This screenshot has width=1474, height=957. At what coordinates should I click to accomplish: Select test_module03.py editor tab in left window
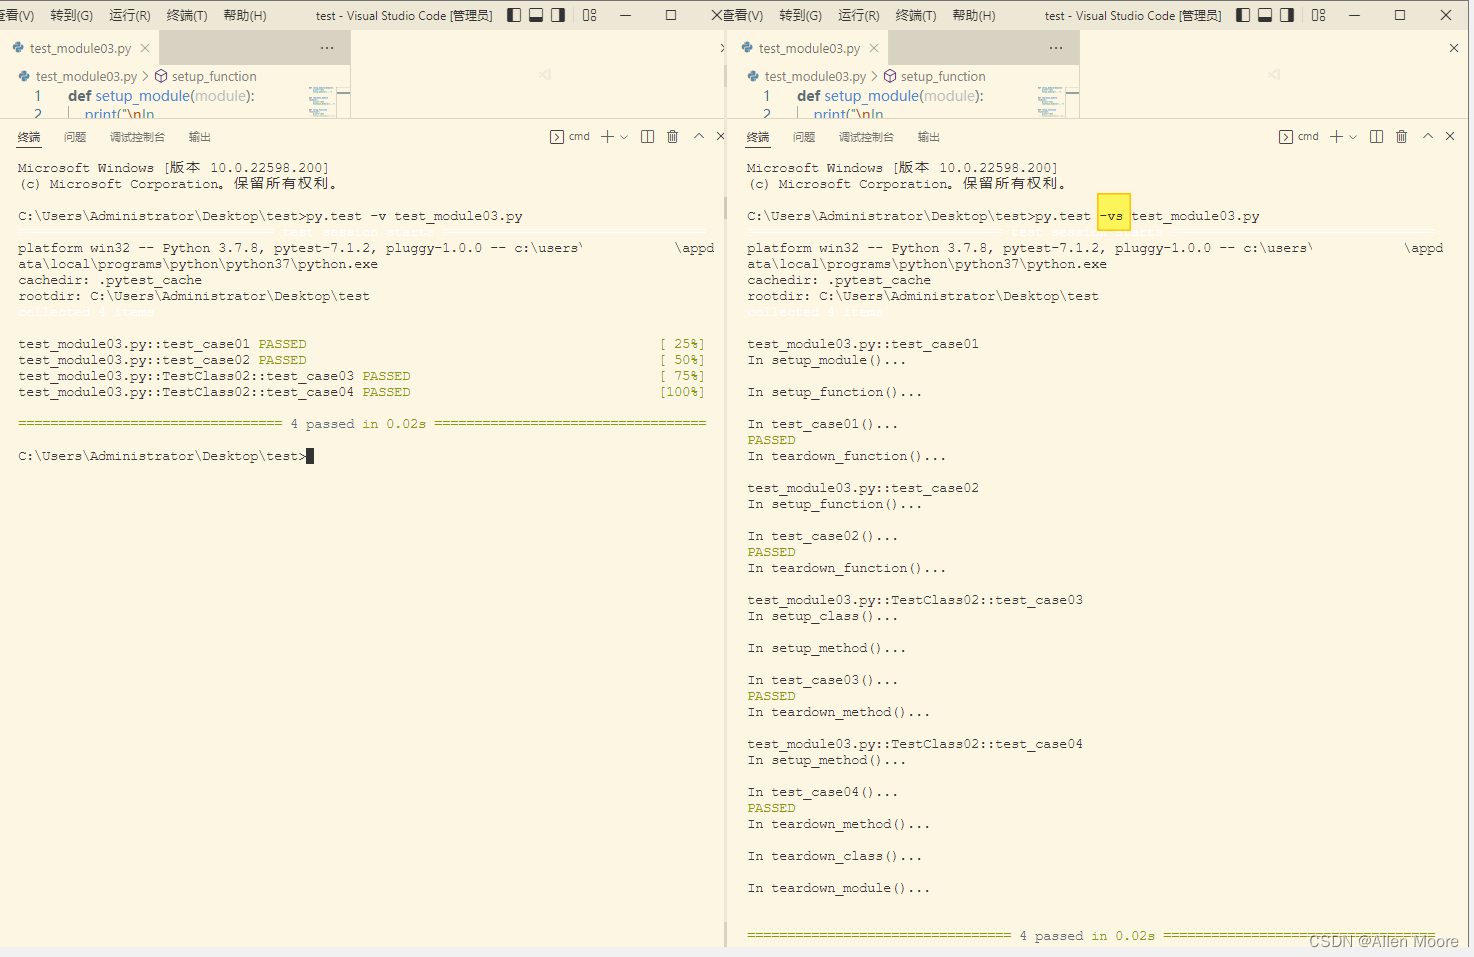tap(80, 48)
